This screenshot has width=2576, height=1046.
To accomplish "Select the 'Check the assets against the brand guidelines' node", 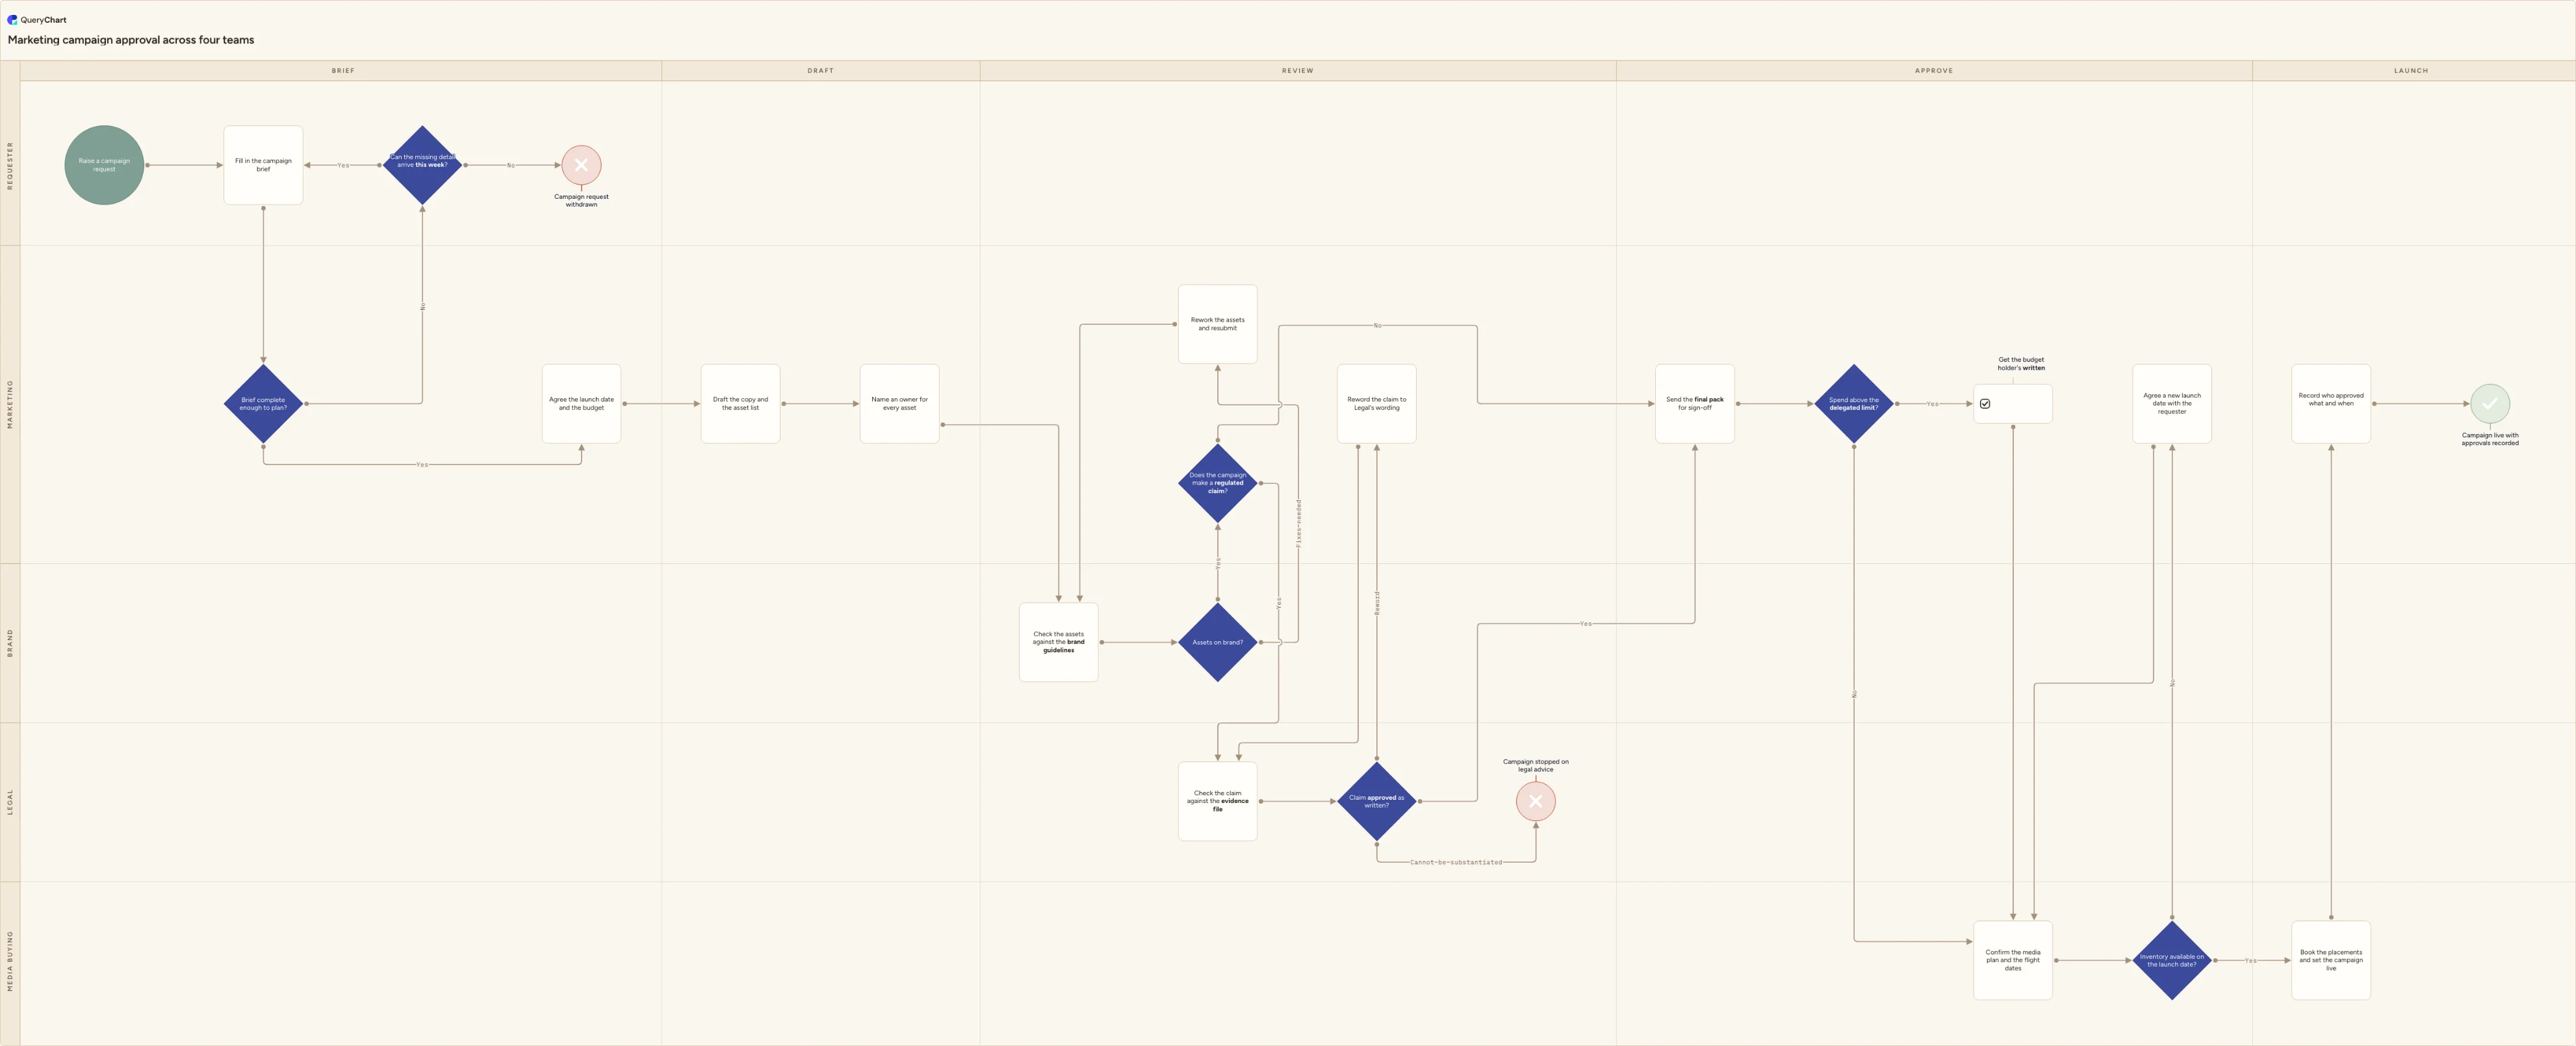I will 1058,642.
